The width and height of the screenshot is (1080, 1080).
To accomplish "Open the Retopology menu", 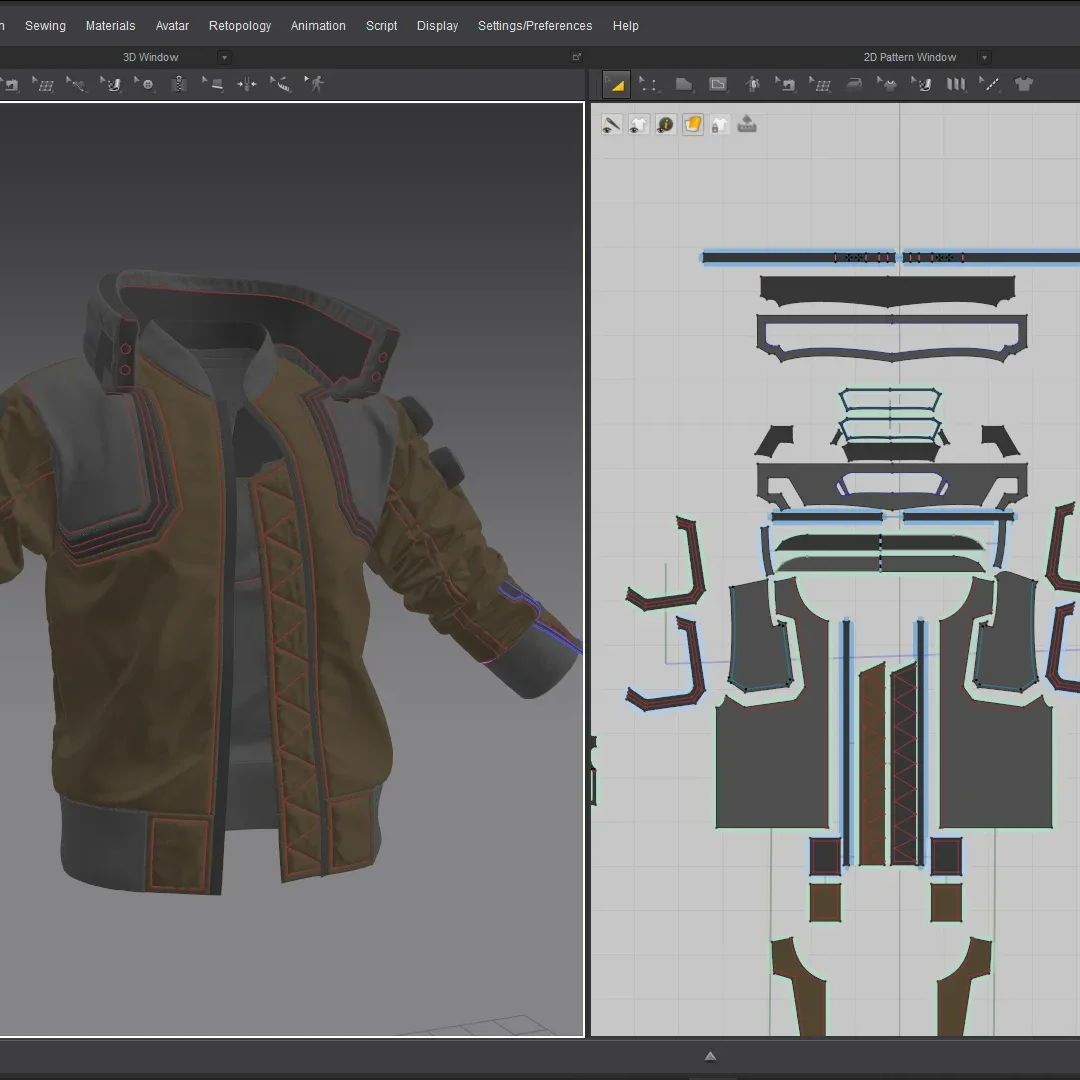I will pyautogui.click(x=239, y=26).
